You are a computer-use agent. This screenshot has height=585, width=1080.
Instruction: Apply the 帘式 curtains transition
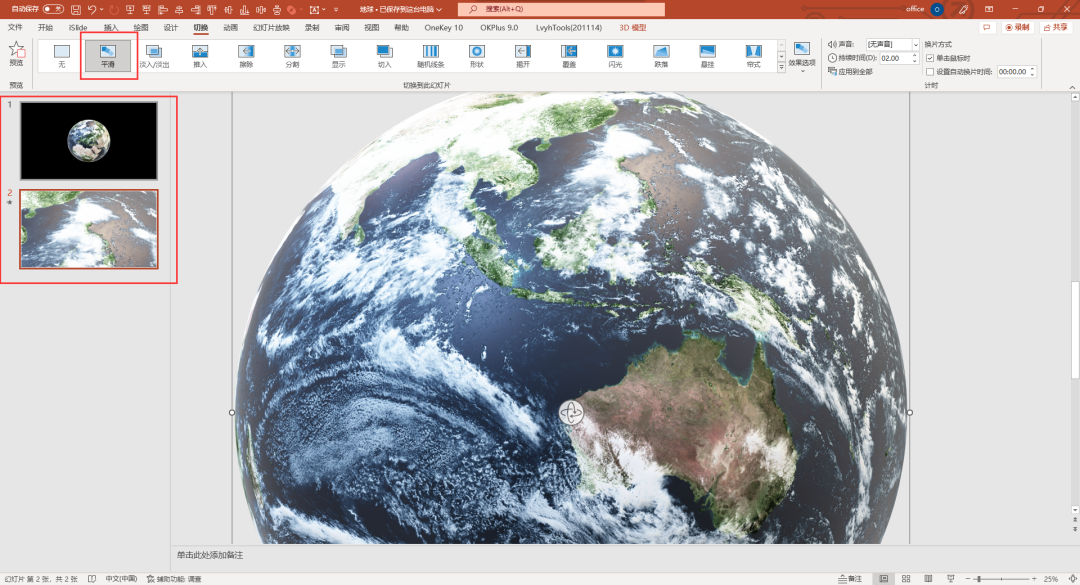[x=754, y=56]
